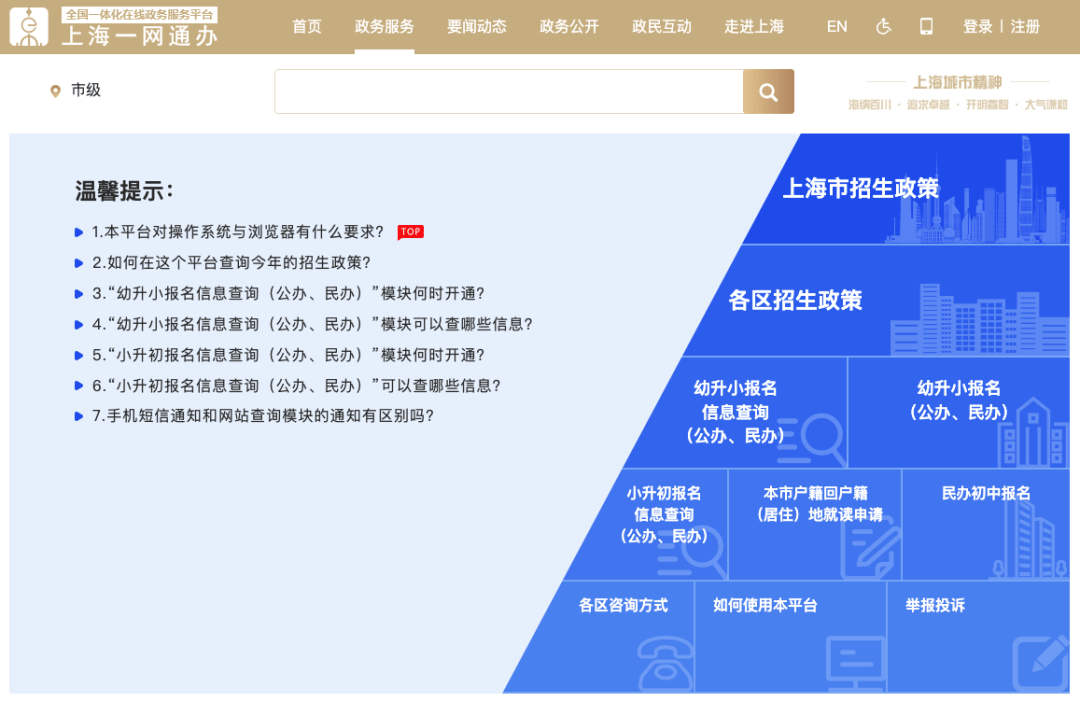Open tip 3 about 幼升小报名信息查询模块何时开通
1080x702 pixels.
(289, 293)
